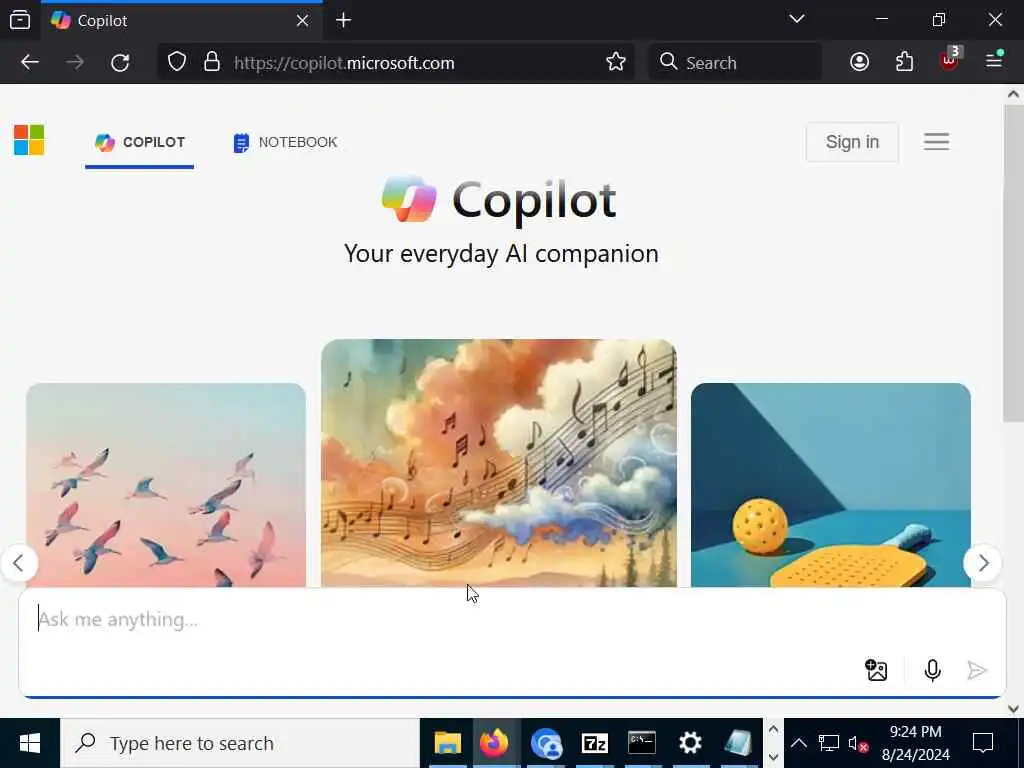Click the muted volume tray icon
The height and width of the screenshot is (768, 1024).
coord(857,743)
